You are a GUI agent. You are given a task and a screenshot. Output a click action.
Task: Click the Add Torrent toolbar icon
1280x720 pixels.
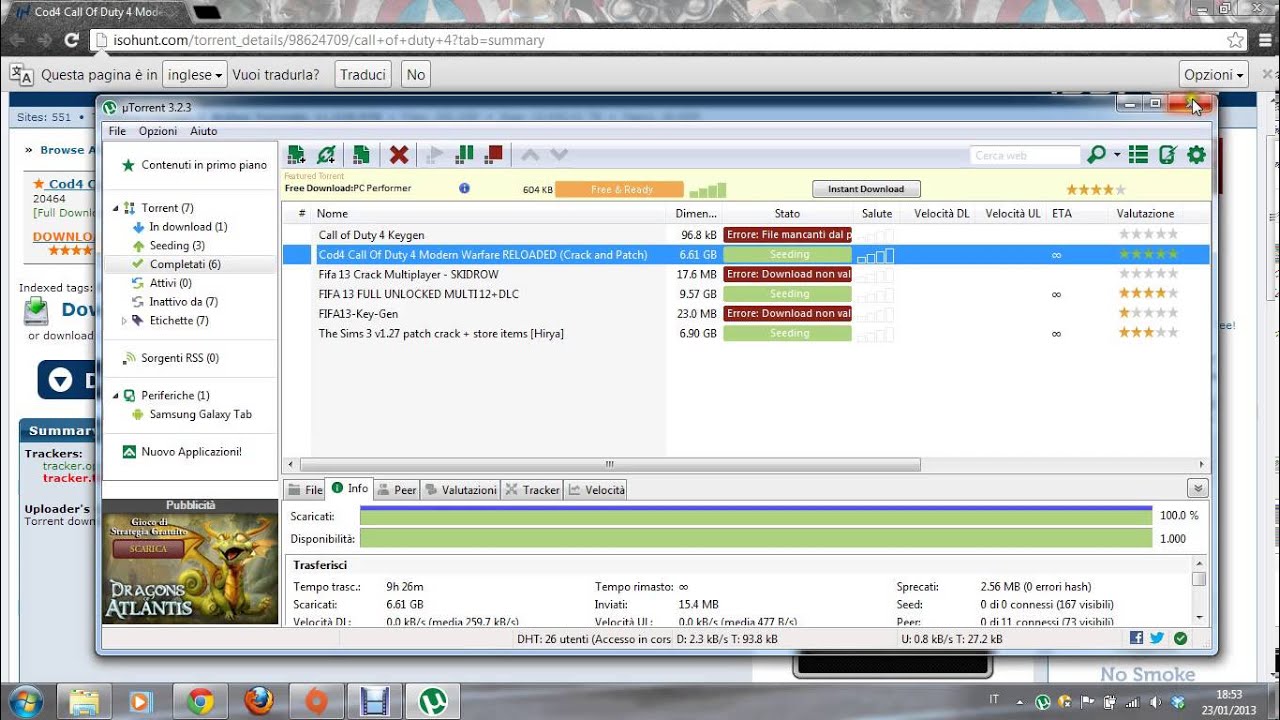point(296,154)
